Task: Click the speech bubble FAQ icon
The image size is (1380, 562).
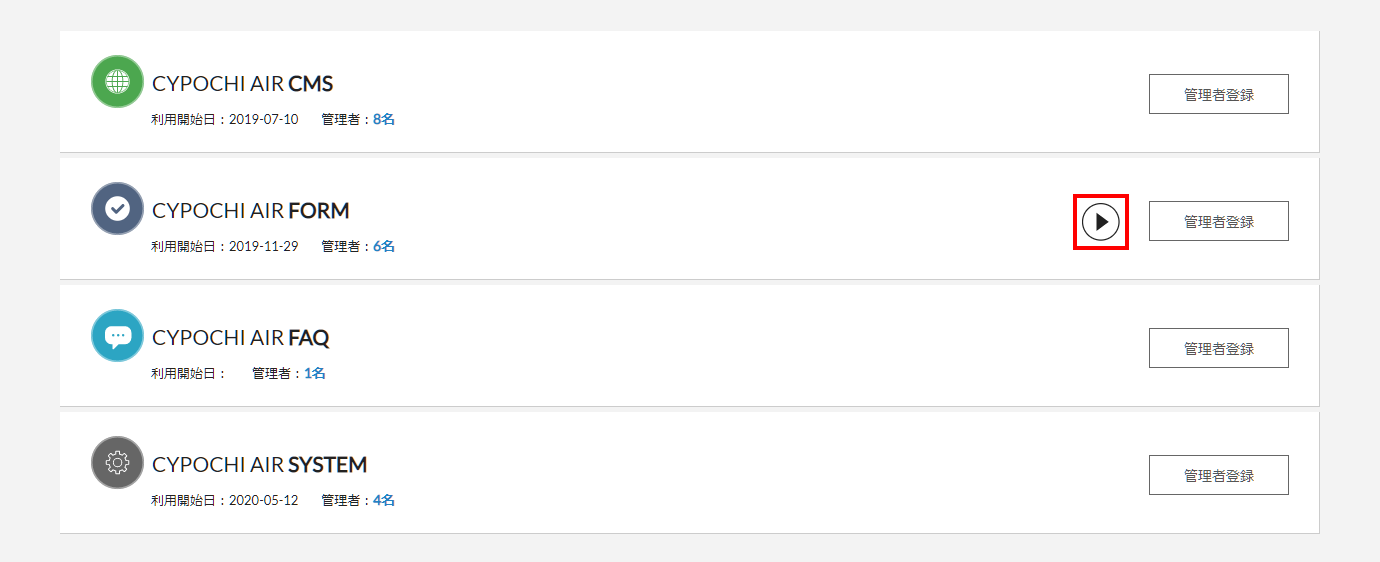Action: [117, 335]
